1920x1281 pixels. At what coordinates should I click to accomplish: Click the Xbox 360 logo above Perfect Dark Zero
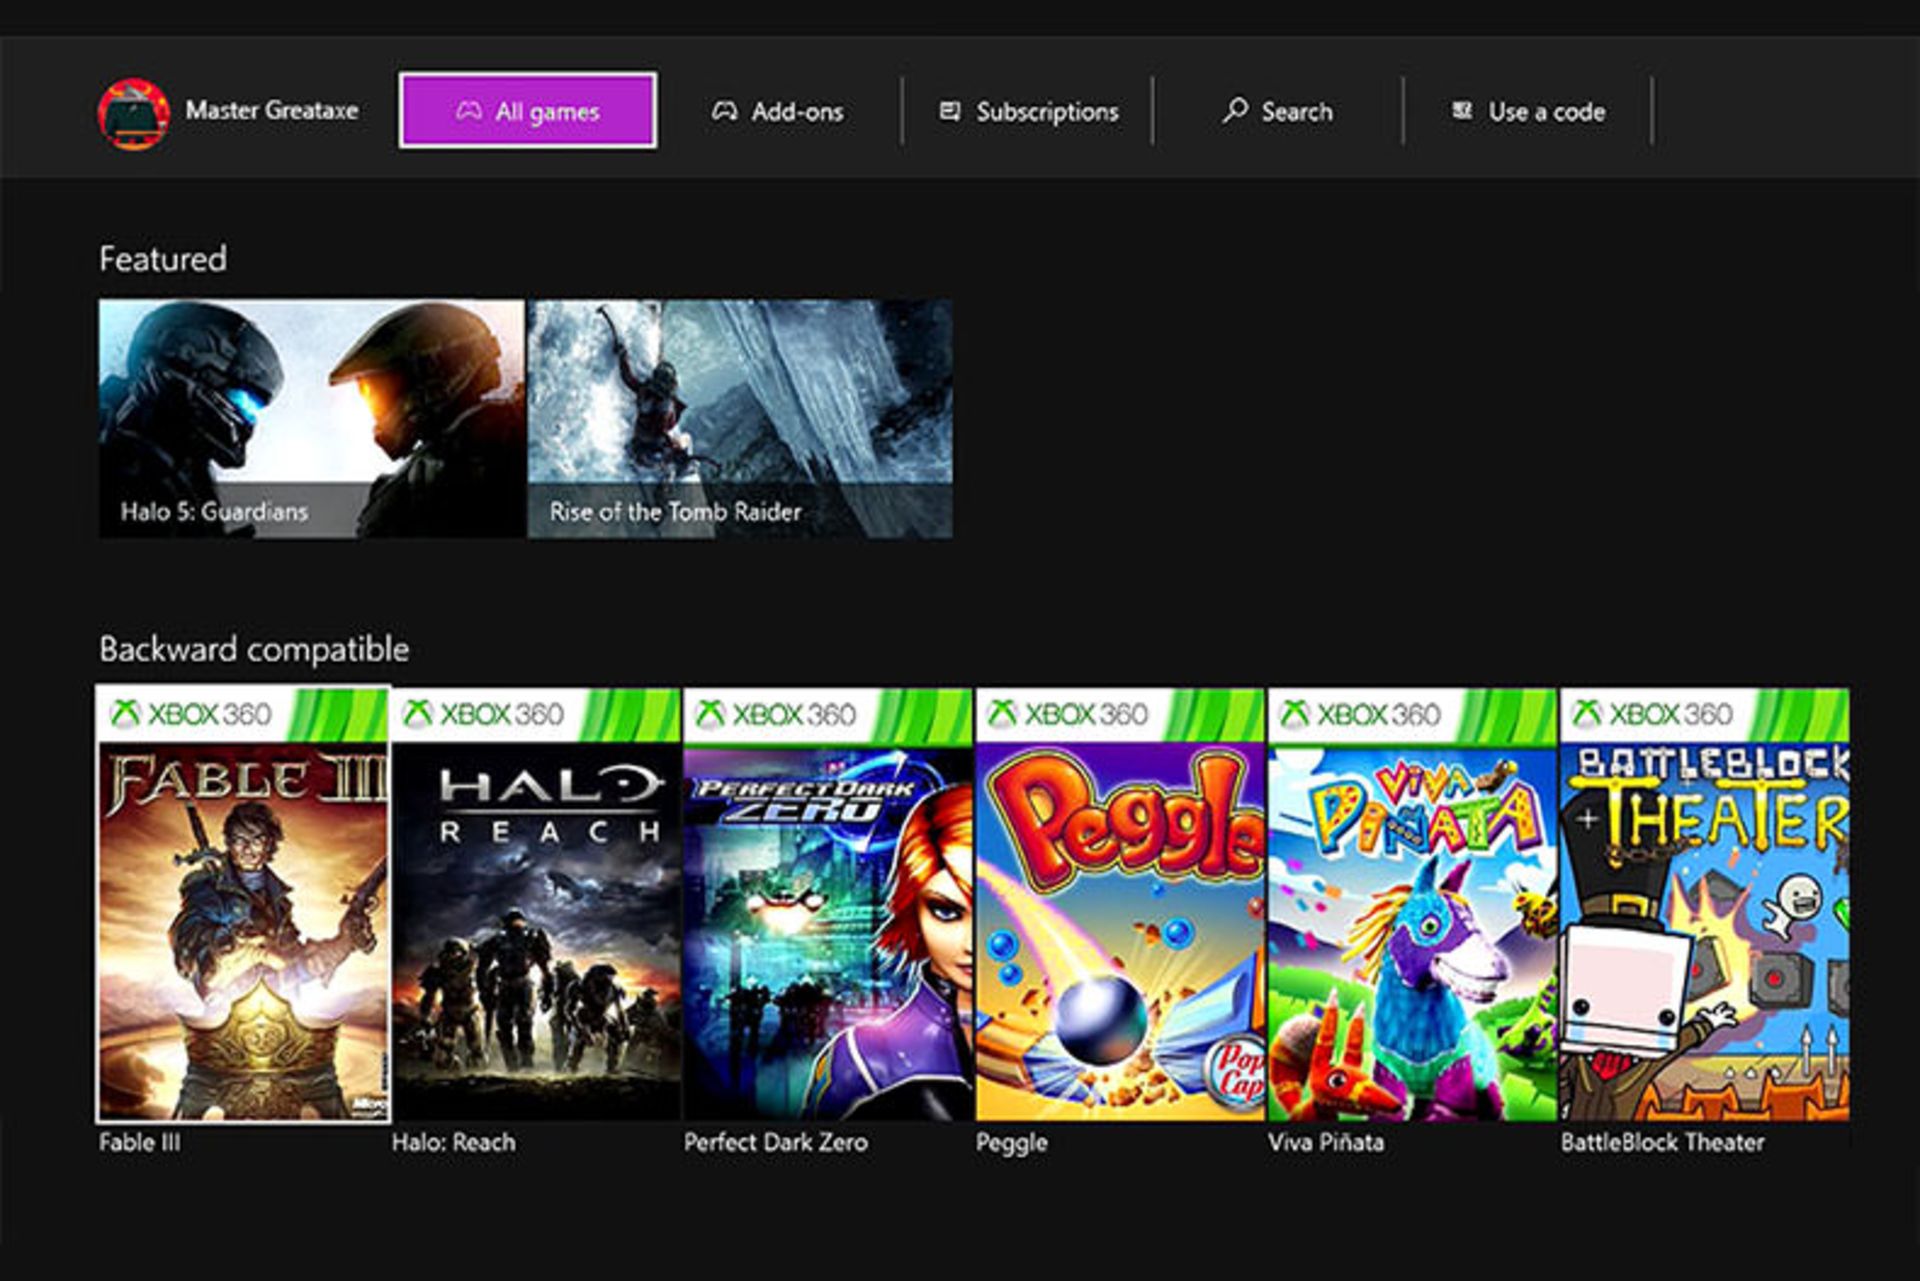point(775,714)
